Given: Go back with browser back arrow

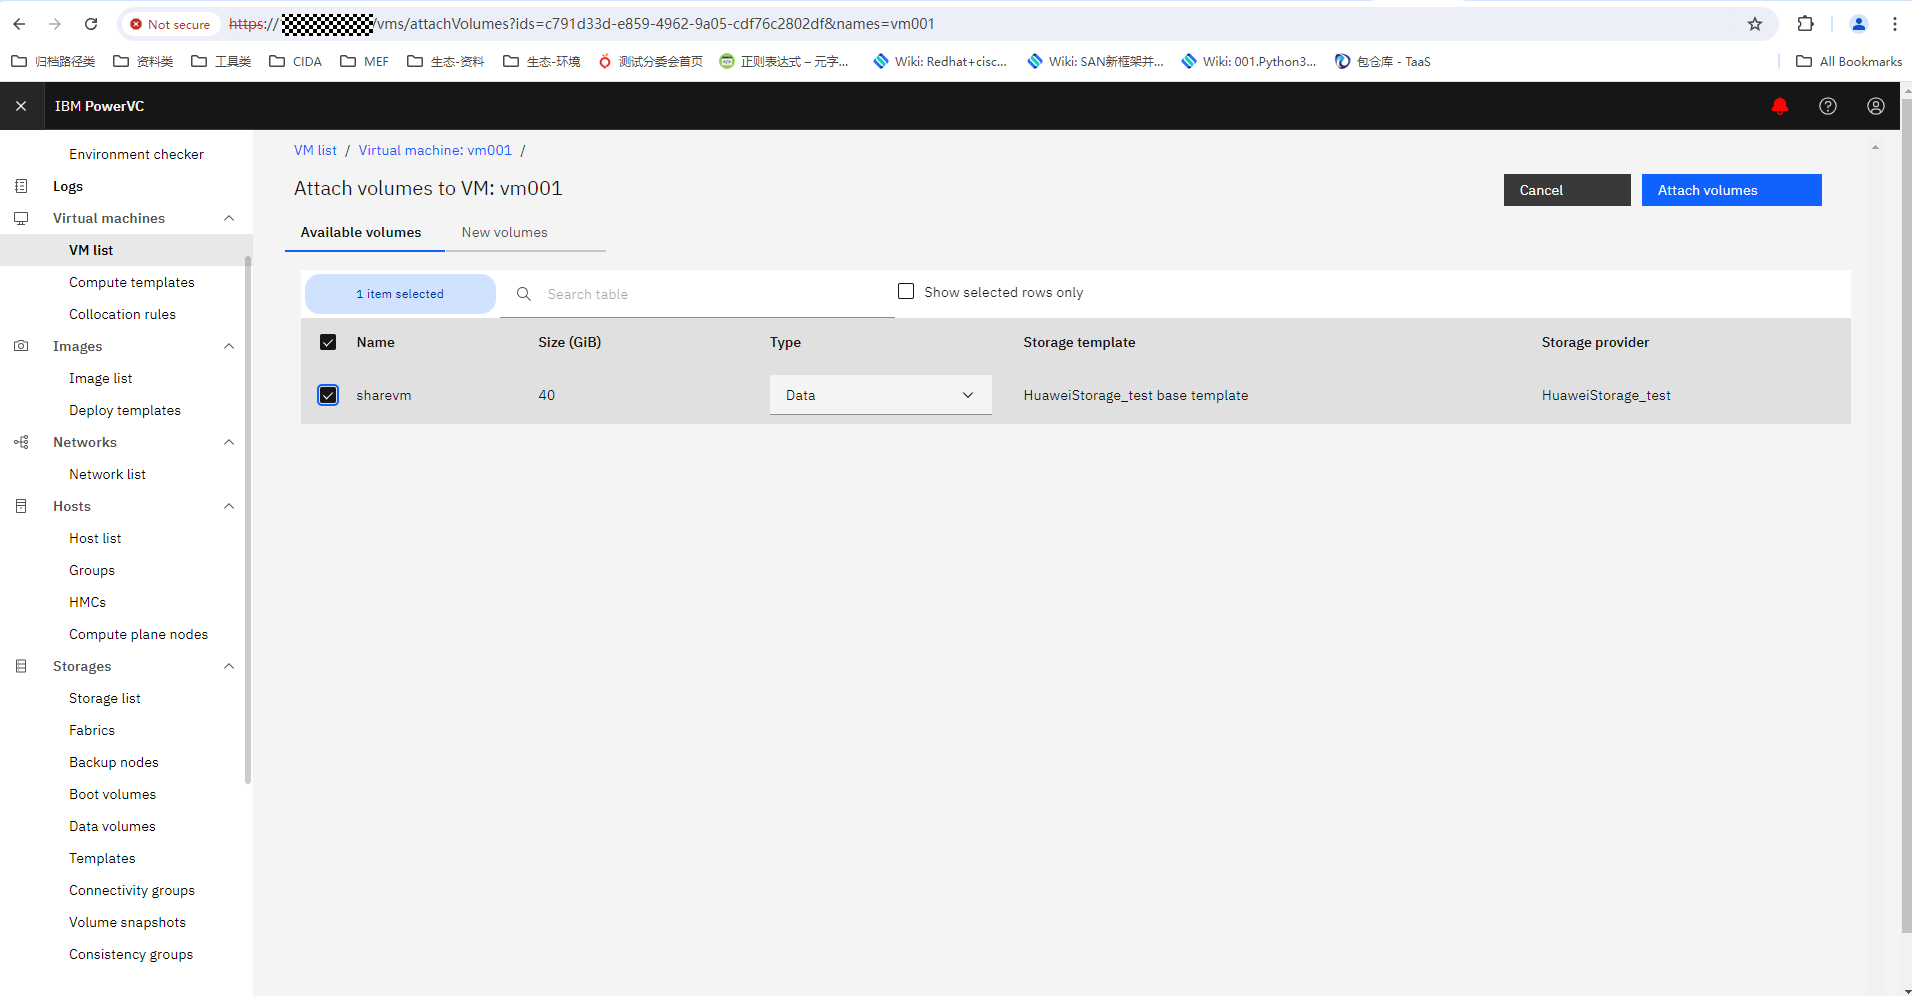Looking at the screenshot, I should pos(19,24).
